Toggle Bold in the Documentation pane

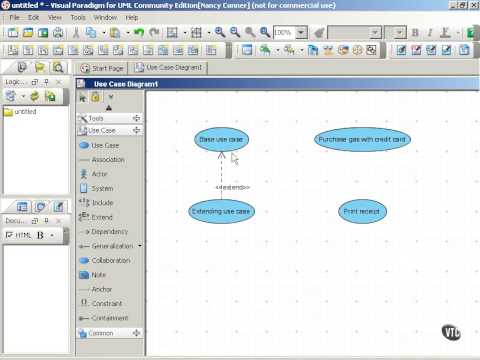[x=40, y=235]
